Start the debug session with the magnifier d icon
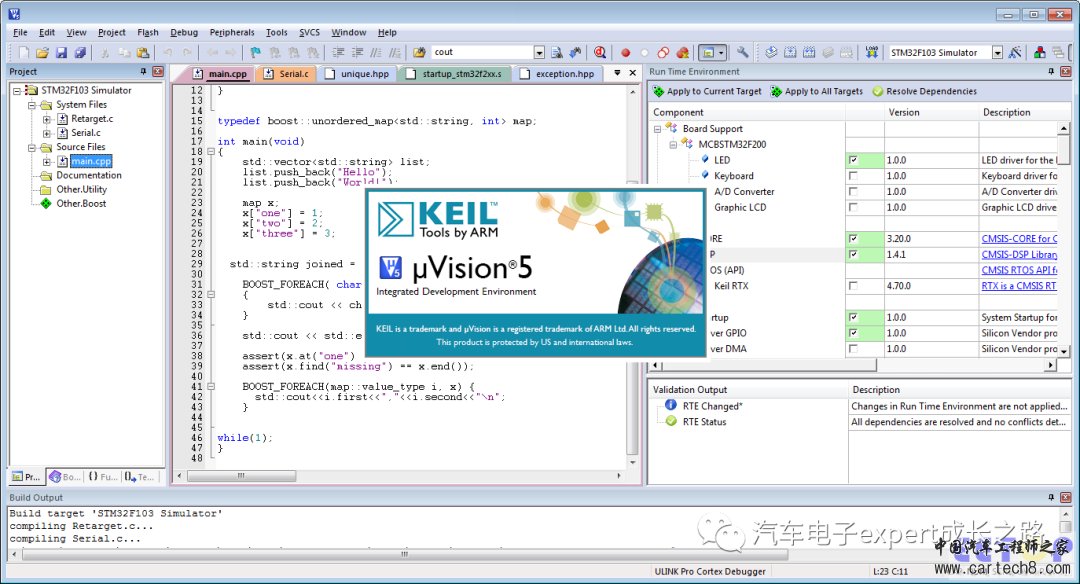 (600, 52)
